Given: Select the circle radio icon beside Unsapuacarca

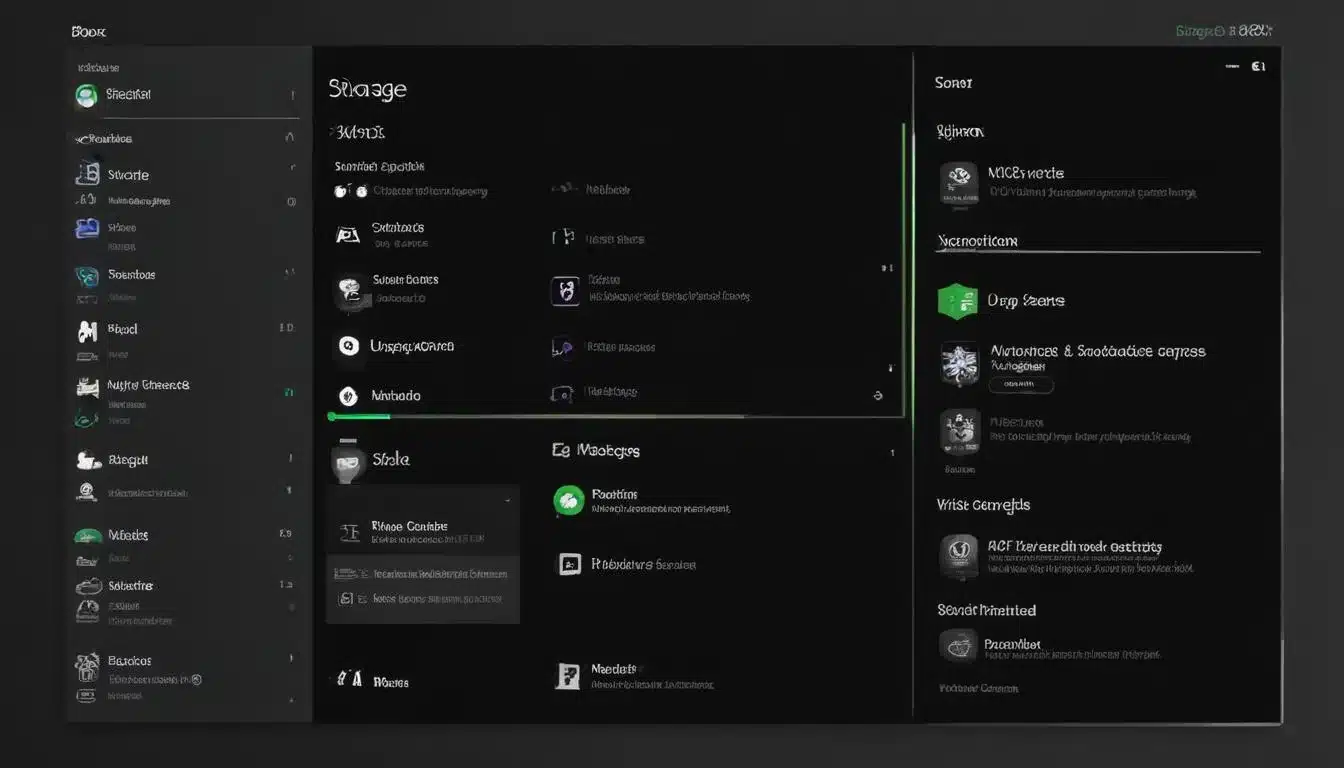Looking at the screenshot, I should (348, 346).
